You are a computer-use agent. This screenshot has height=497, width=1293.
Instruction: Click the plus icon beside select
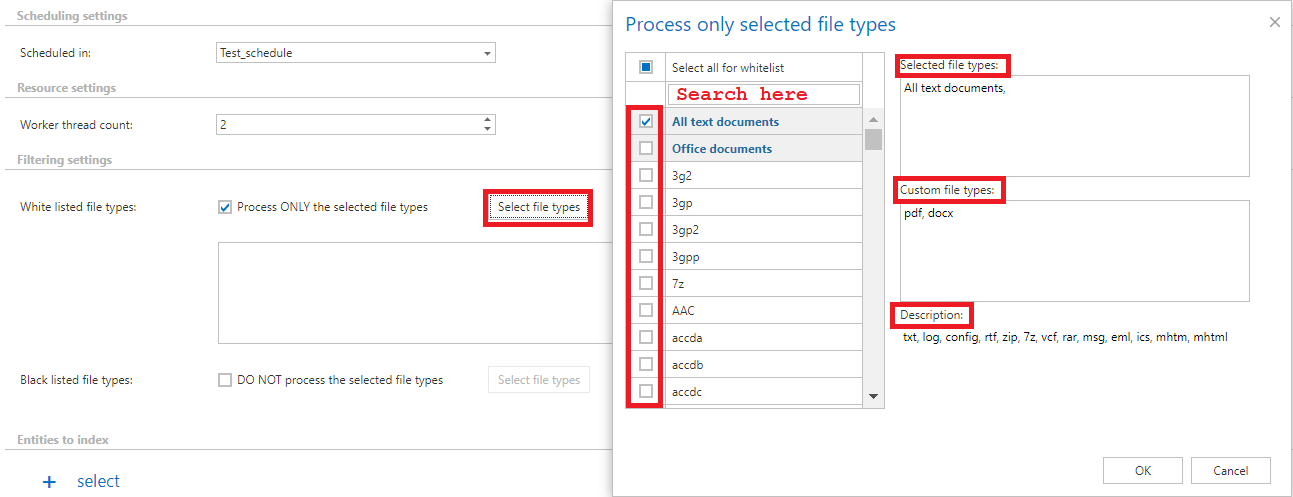click(x=49, y=482)
